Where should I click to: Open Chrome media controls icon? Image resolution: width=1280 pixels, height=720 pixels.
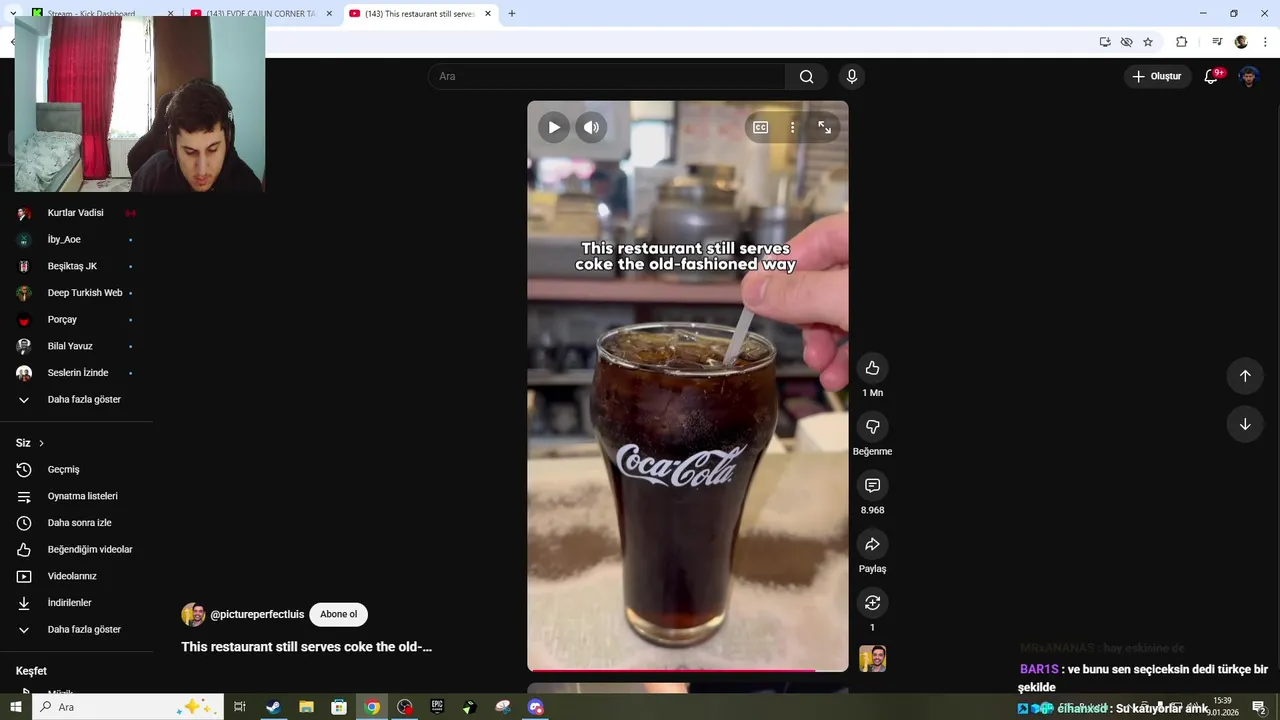pyautogui.click(x=1217, y=42)
